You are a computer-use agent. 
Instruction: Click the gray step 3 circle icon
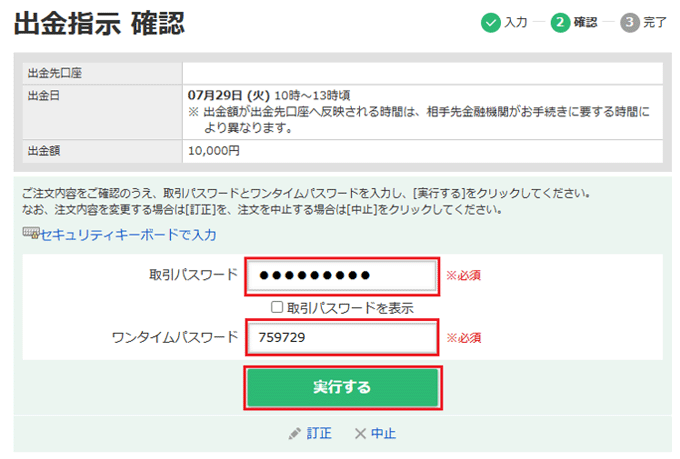(x=630, y=22)
